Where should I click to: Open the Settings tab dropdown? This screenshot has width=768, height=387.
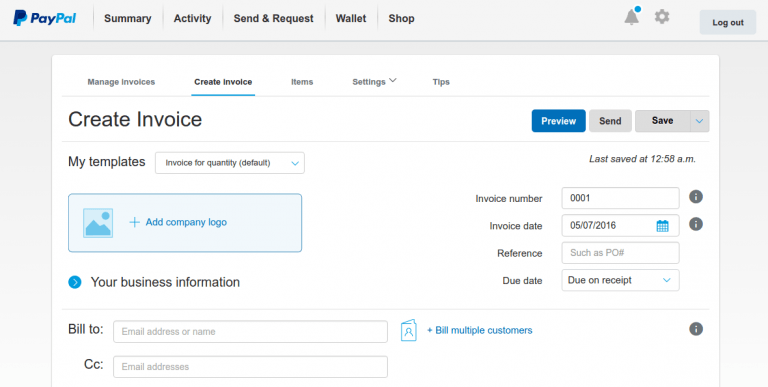(374, 82)
